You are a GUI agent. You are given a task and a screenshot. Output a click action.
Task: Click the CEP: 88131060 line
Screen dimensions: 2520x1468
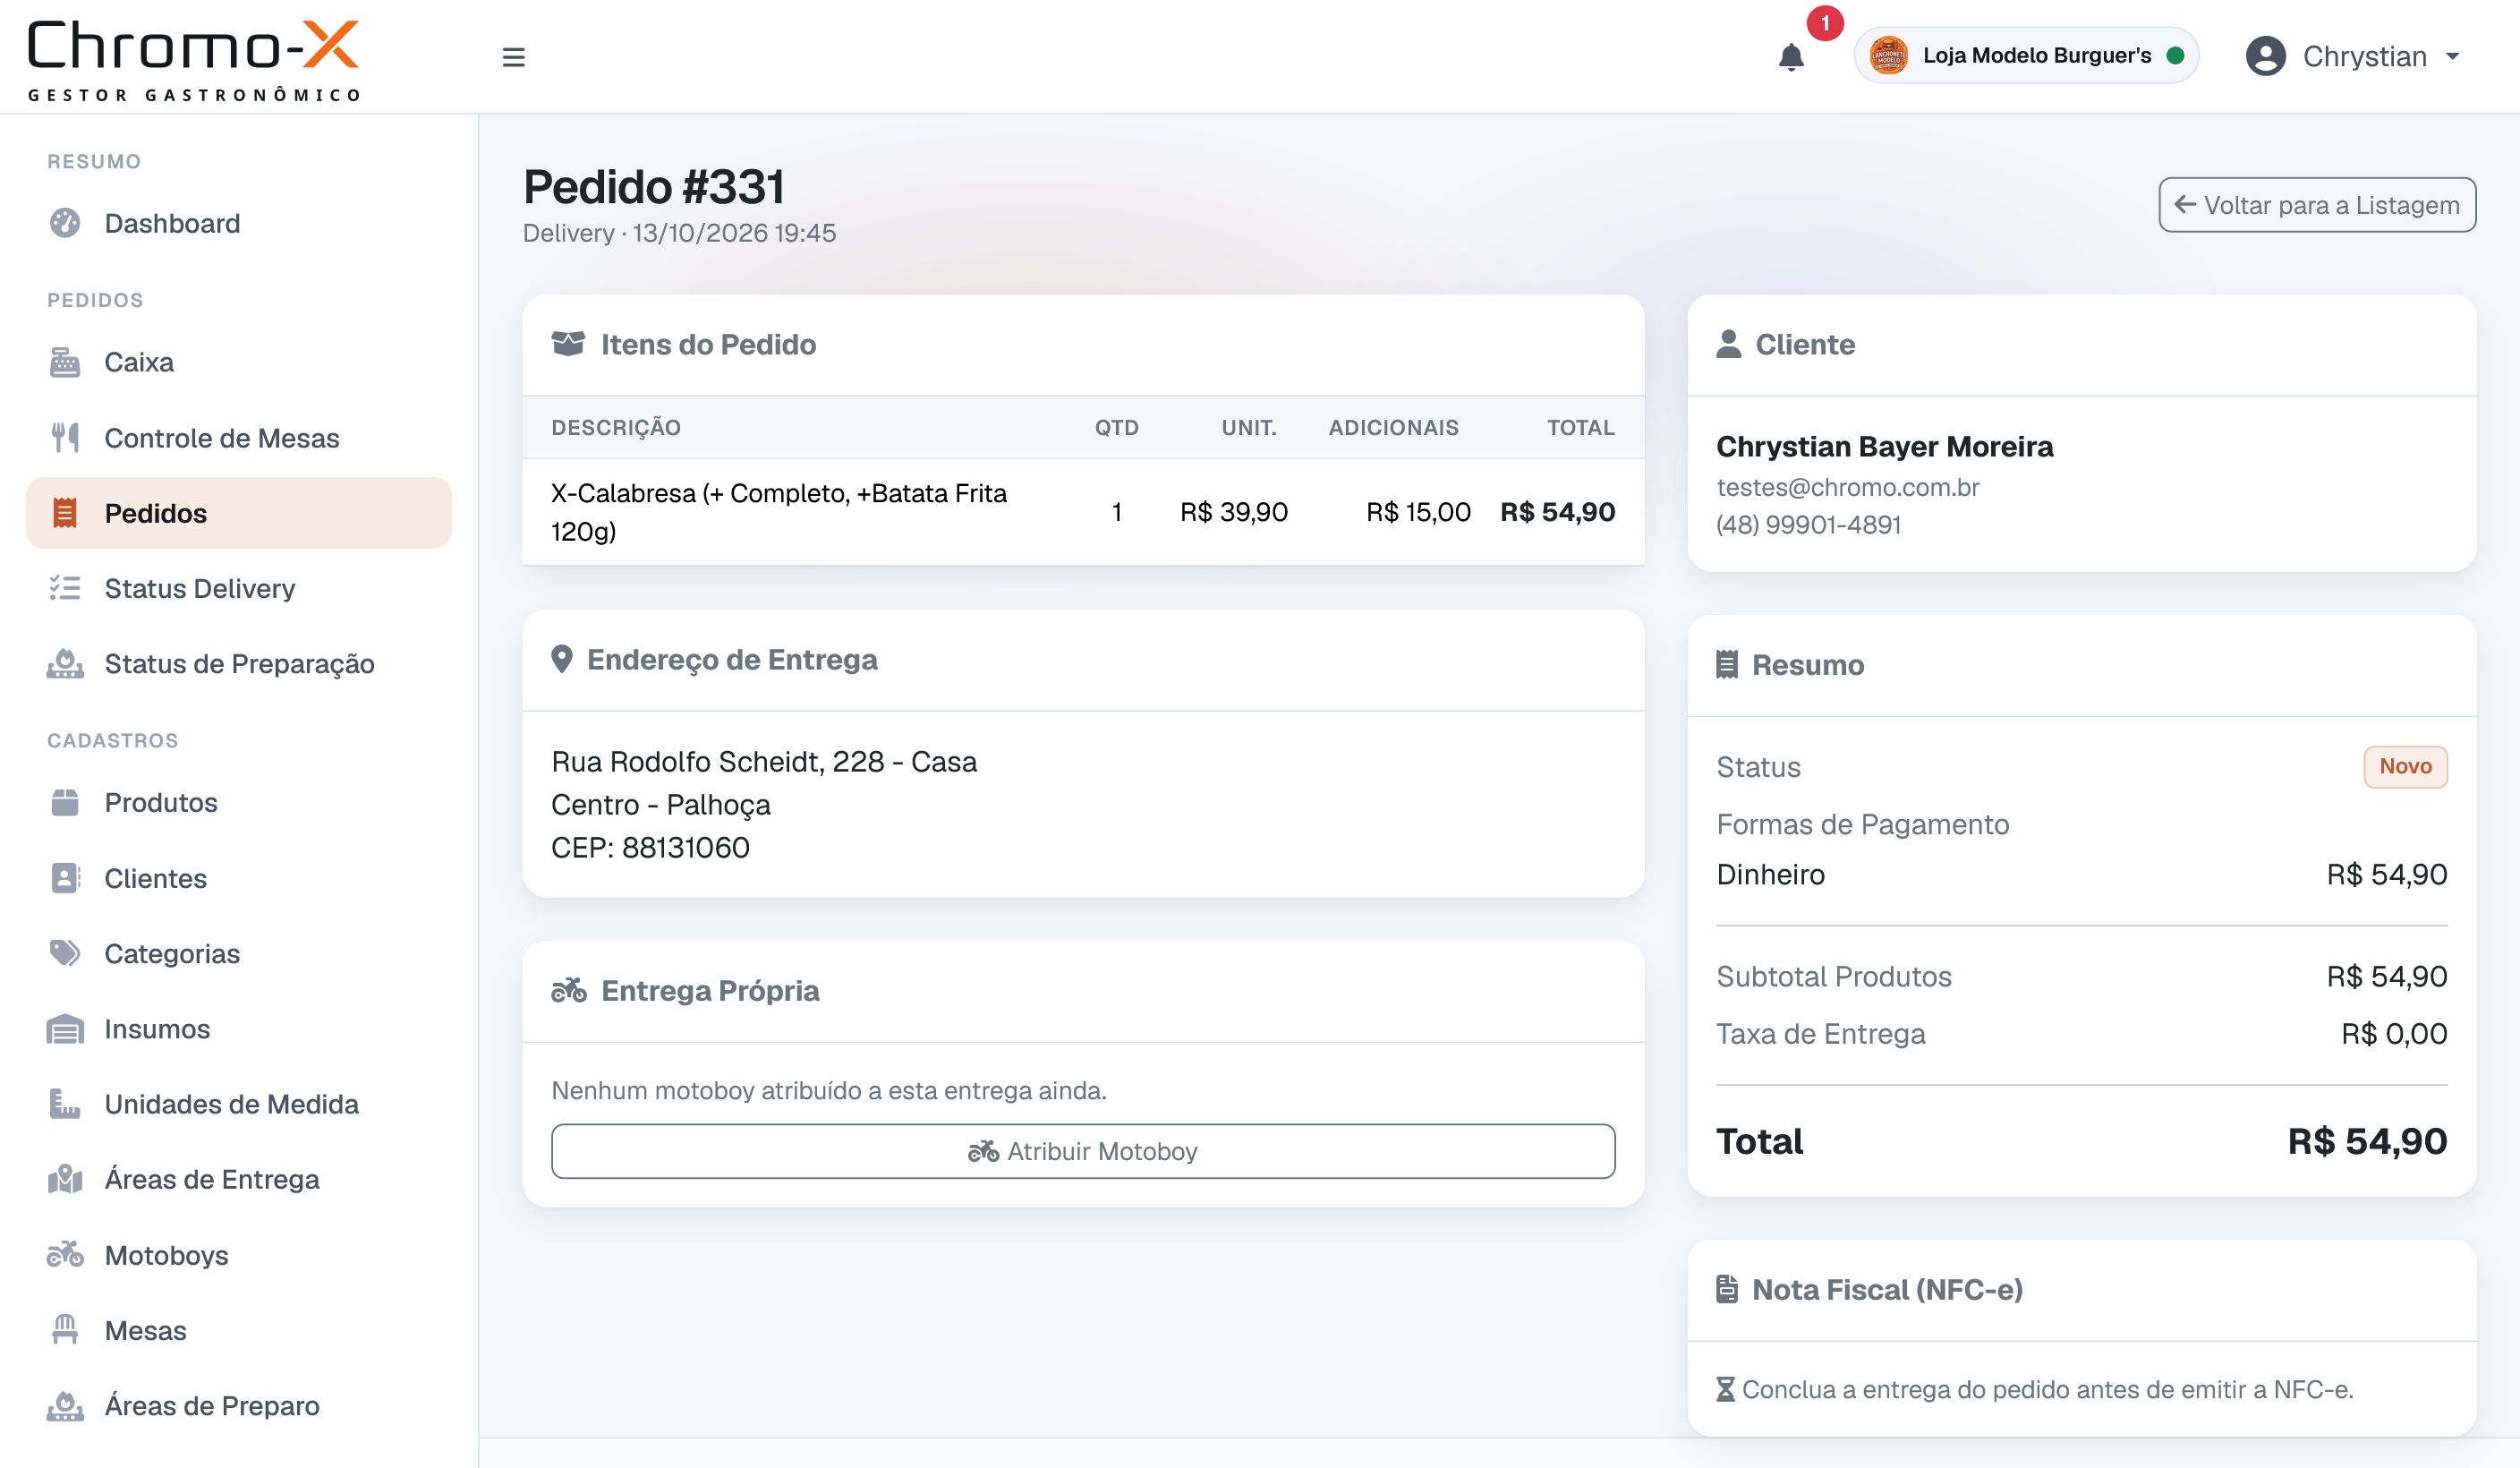coord(650,848)
